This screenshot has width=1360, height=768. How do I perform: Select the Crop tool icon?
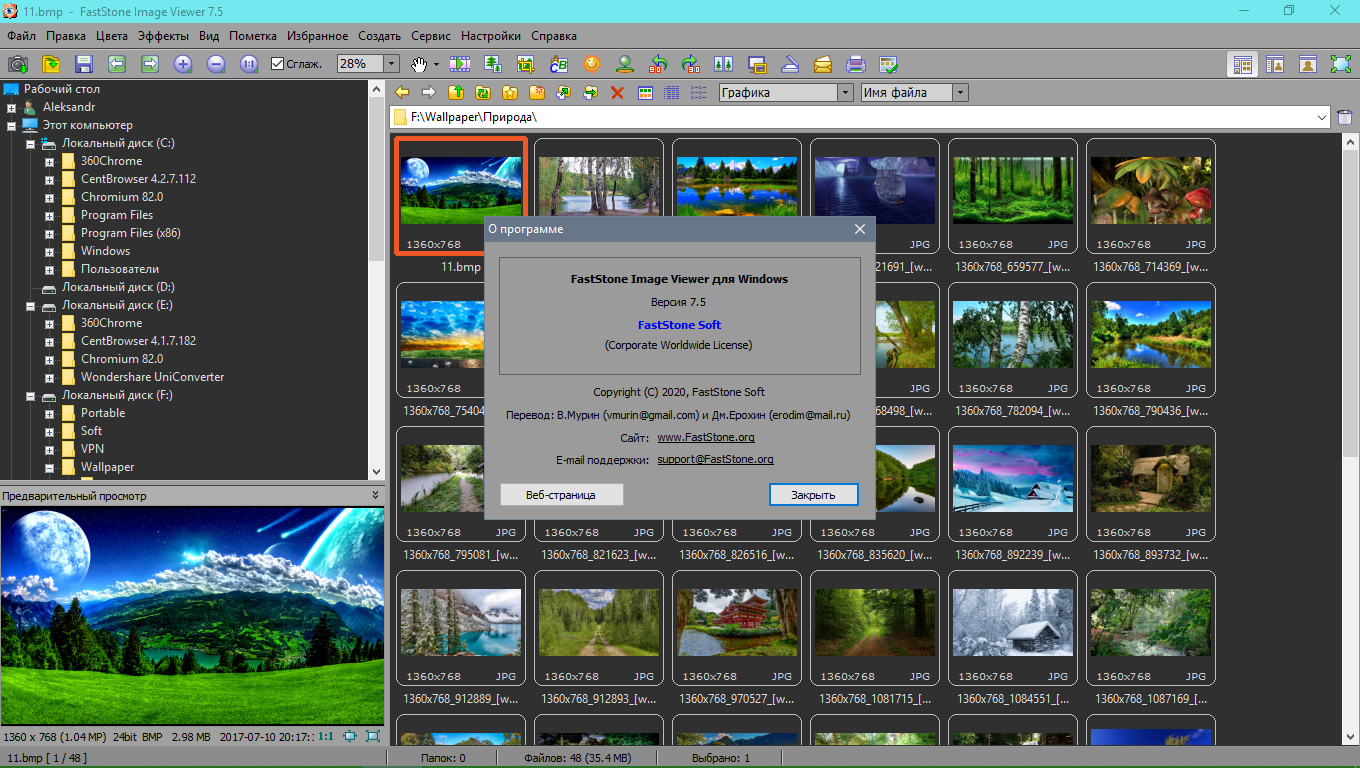coord(526,64)
